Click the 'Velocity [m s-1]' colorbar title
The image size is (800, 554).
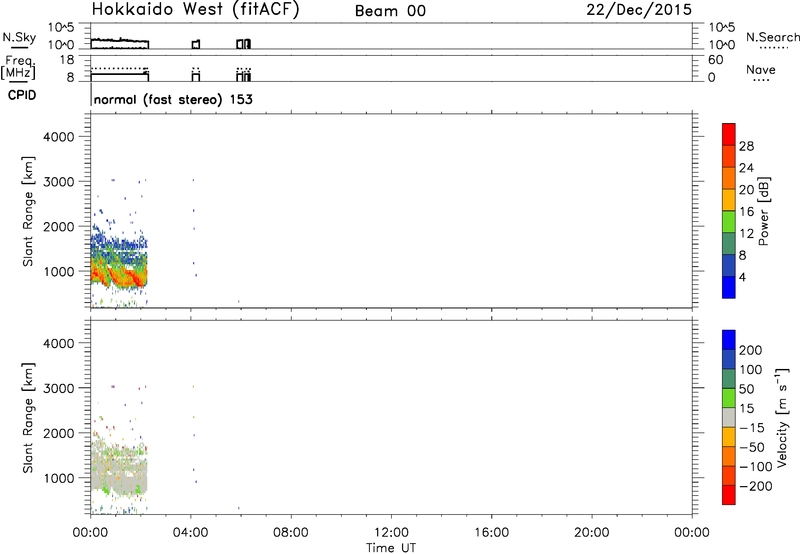pyautogui.click(x=782, y=417)
